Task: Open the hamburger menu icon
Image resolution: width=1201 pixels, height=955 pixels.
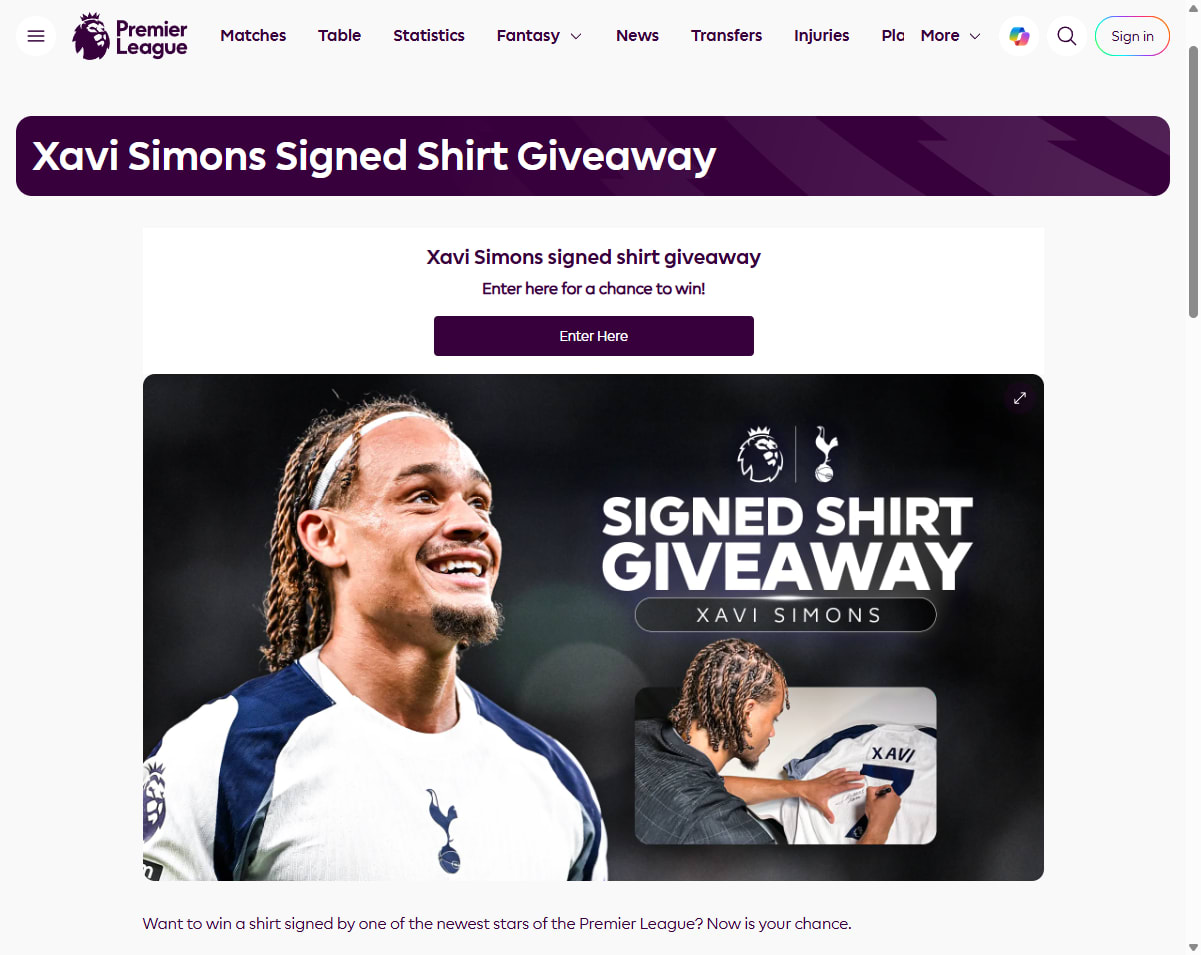Action: [36, 36]
